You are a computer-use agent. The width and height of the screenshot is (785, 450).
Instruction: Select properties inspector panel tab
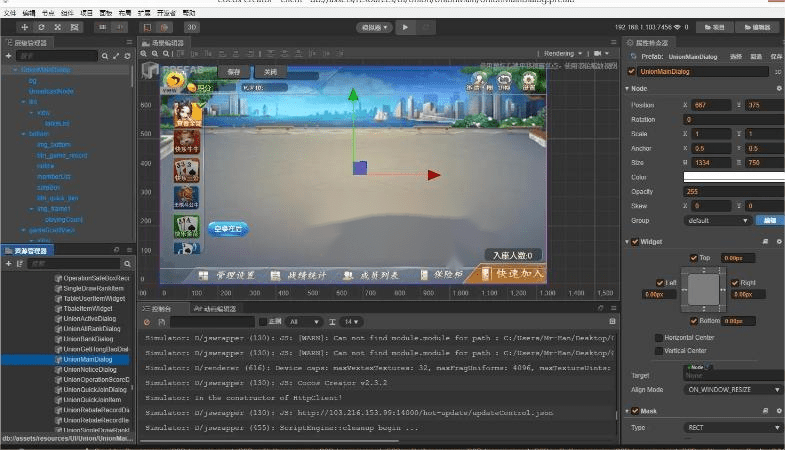647,43
